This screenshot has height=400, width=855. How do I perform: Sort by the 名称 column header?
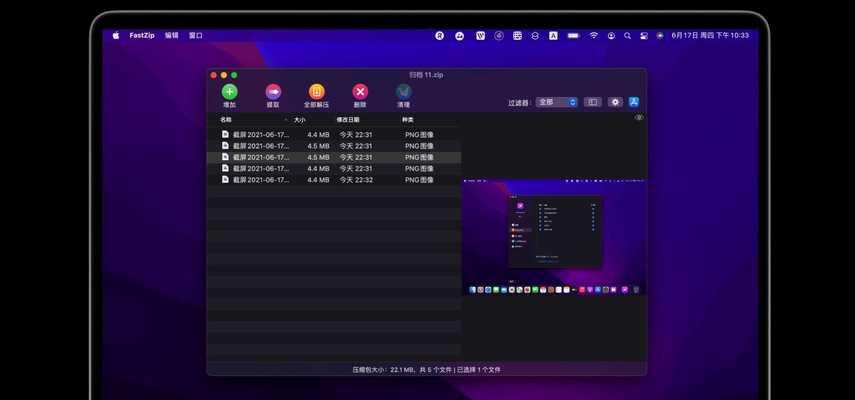point(226,119)
